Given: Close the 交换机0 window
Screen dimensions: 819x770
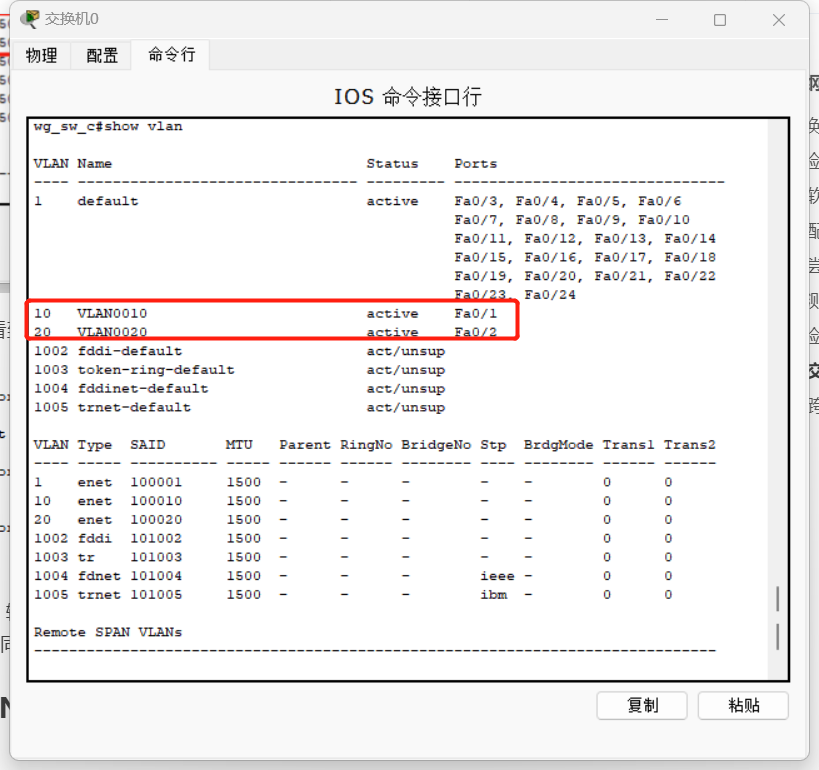Looking at the screenshot, I should [779, 20].
